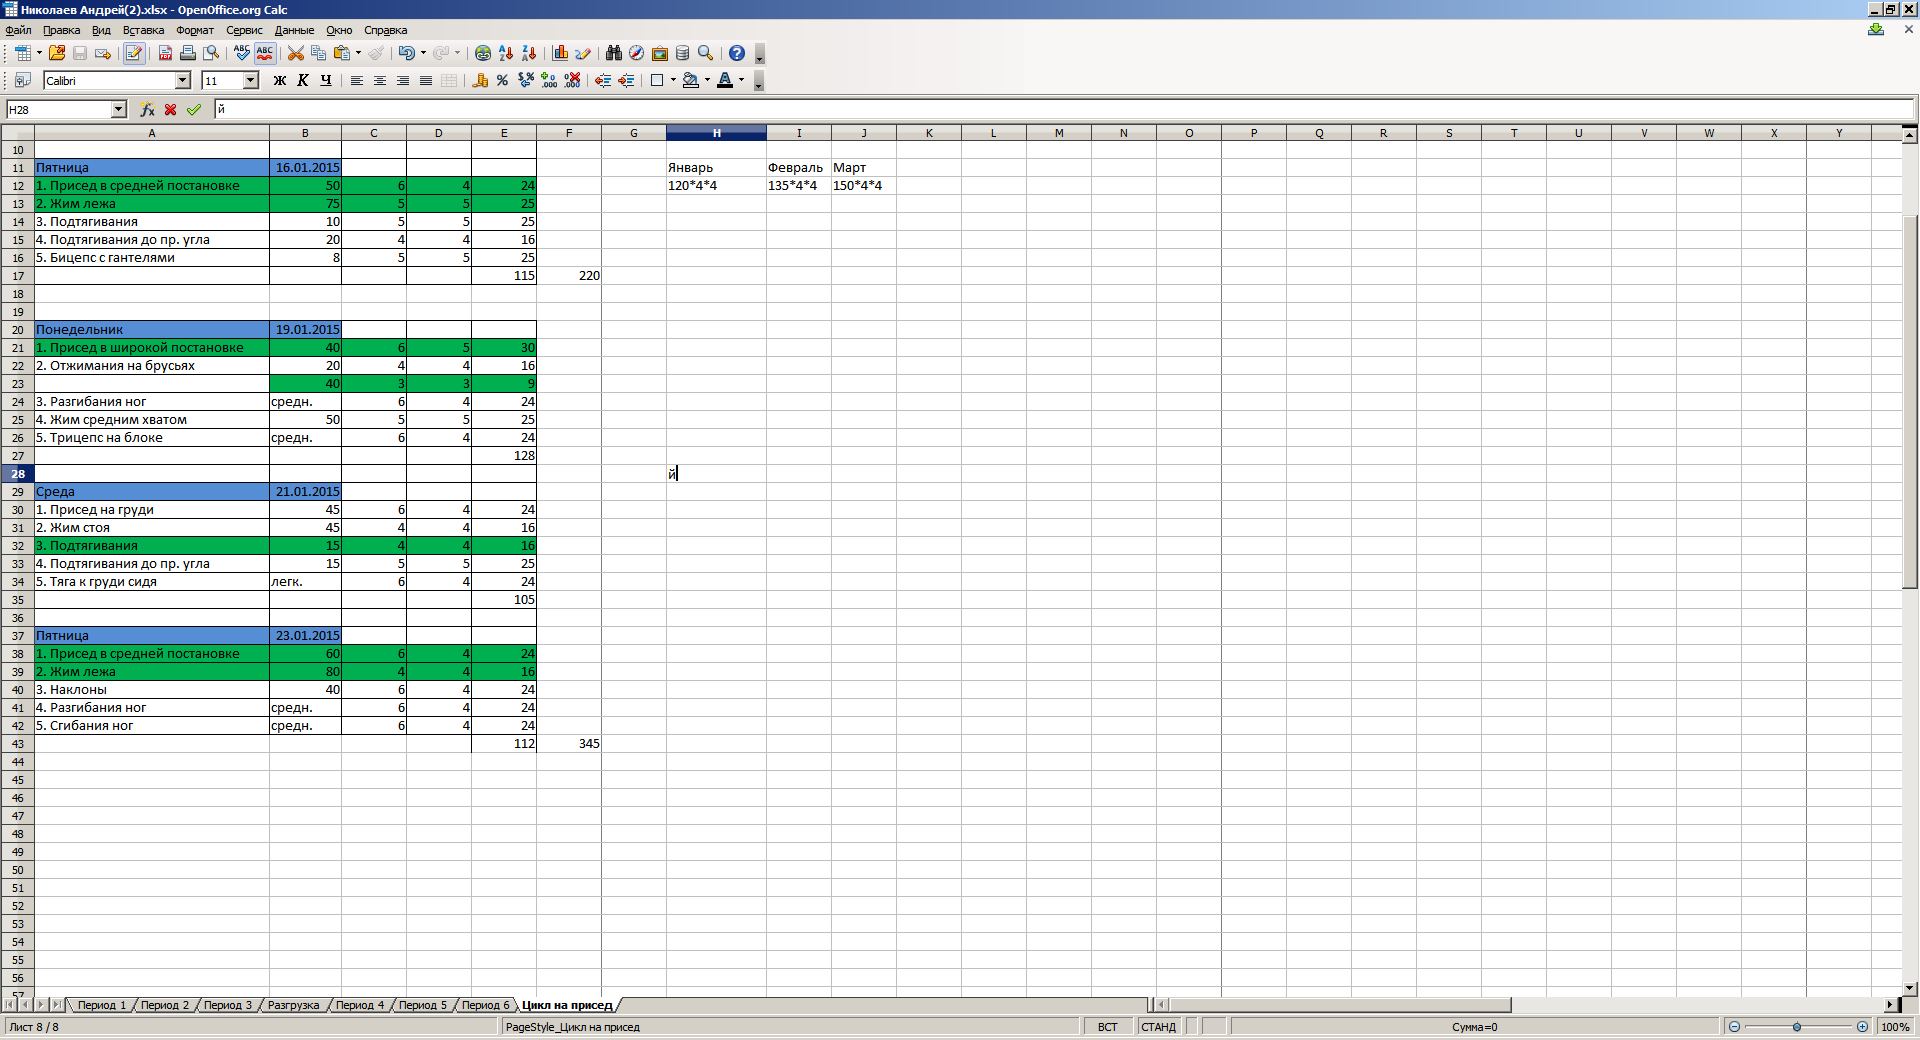Image resolution: width=1920 pixels, height=1040 pixels.
Task: Toggle Edit File mode button
Action: [134, 54]
